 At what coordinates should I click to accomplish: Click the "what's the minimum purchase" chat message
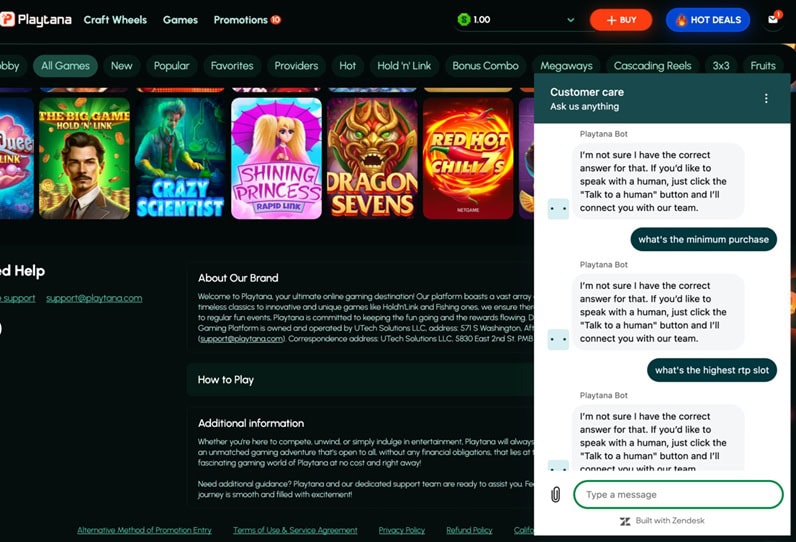[x=704, y=240]
